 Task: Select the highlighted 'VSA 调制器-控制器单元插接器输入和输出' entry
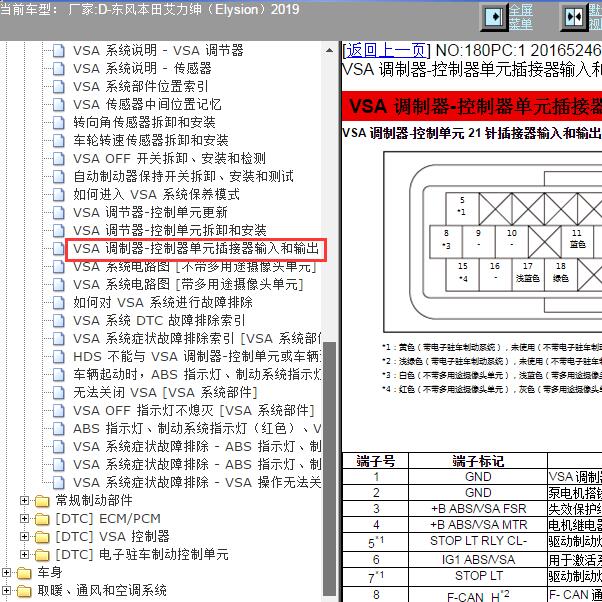(196, 249)
